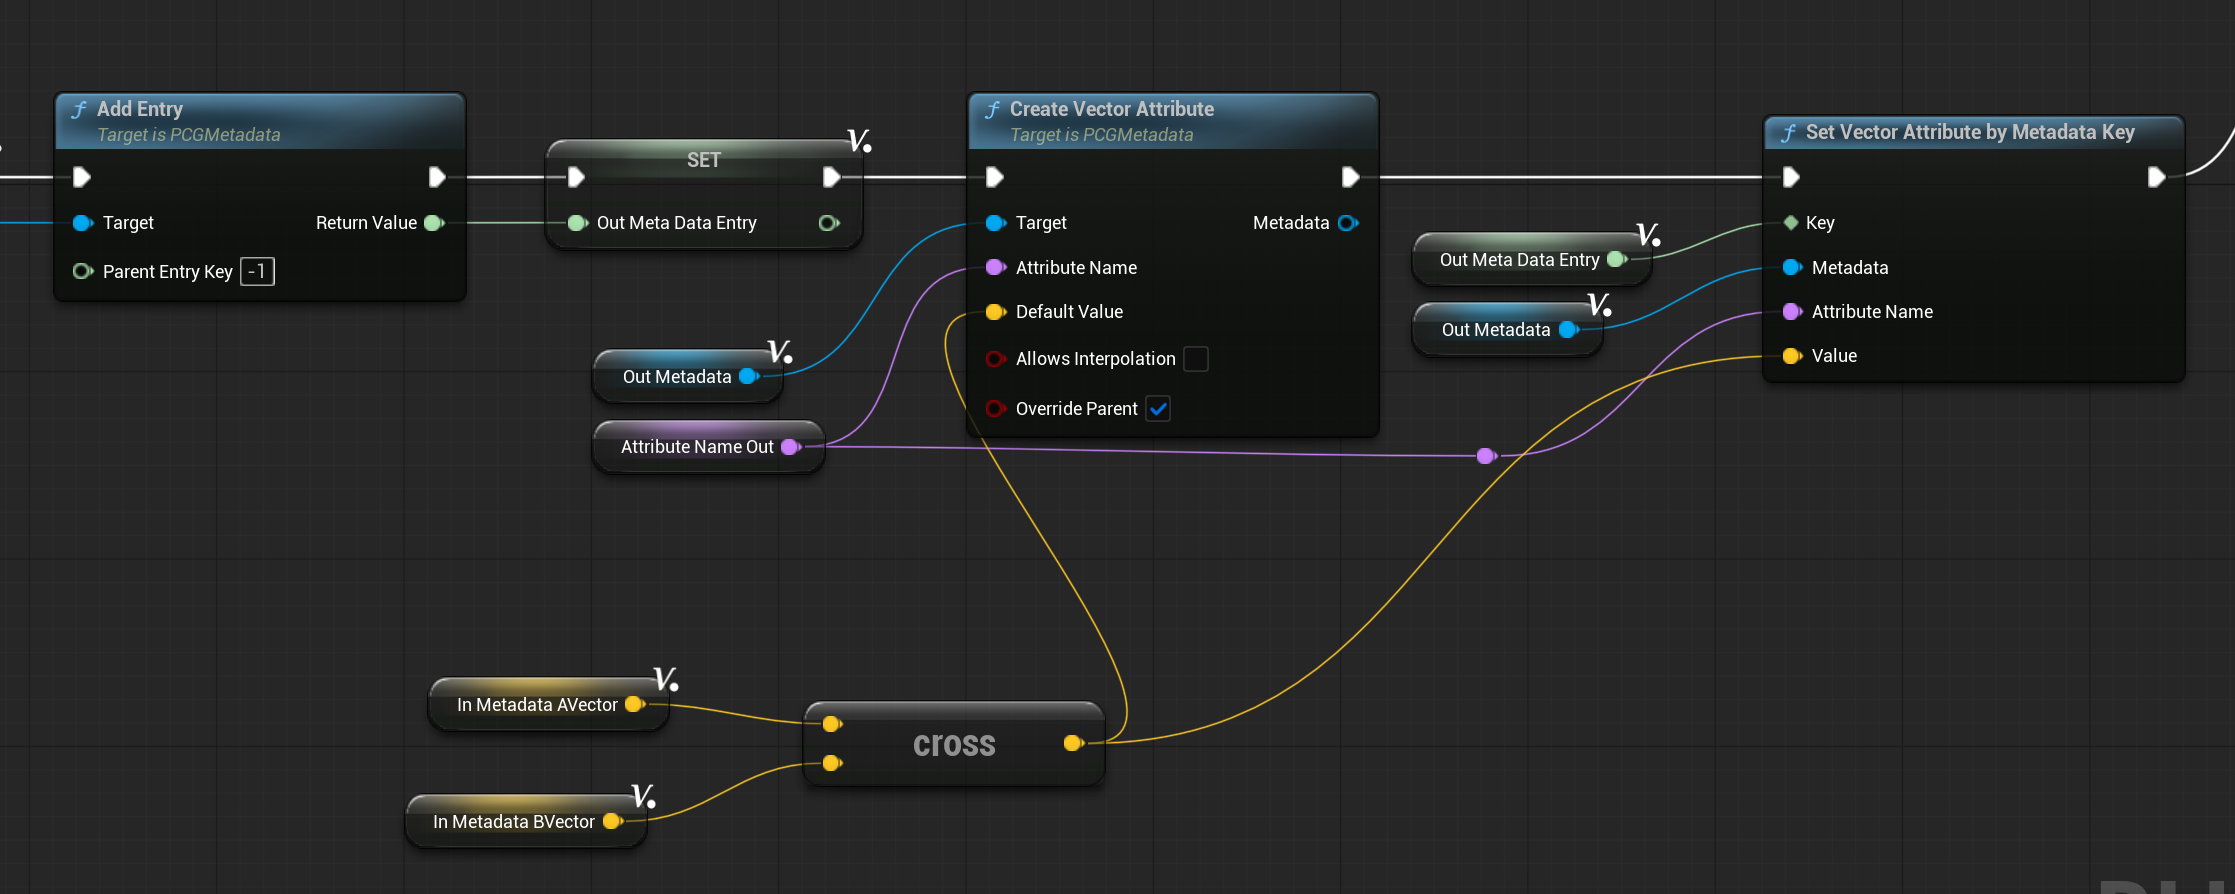The image size is (2235, 894).
Task: Edit the Parent Entry Key value field
Action: pyautogui.click(x=257, y=272)
